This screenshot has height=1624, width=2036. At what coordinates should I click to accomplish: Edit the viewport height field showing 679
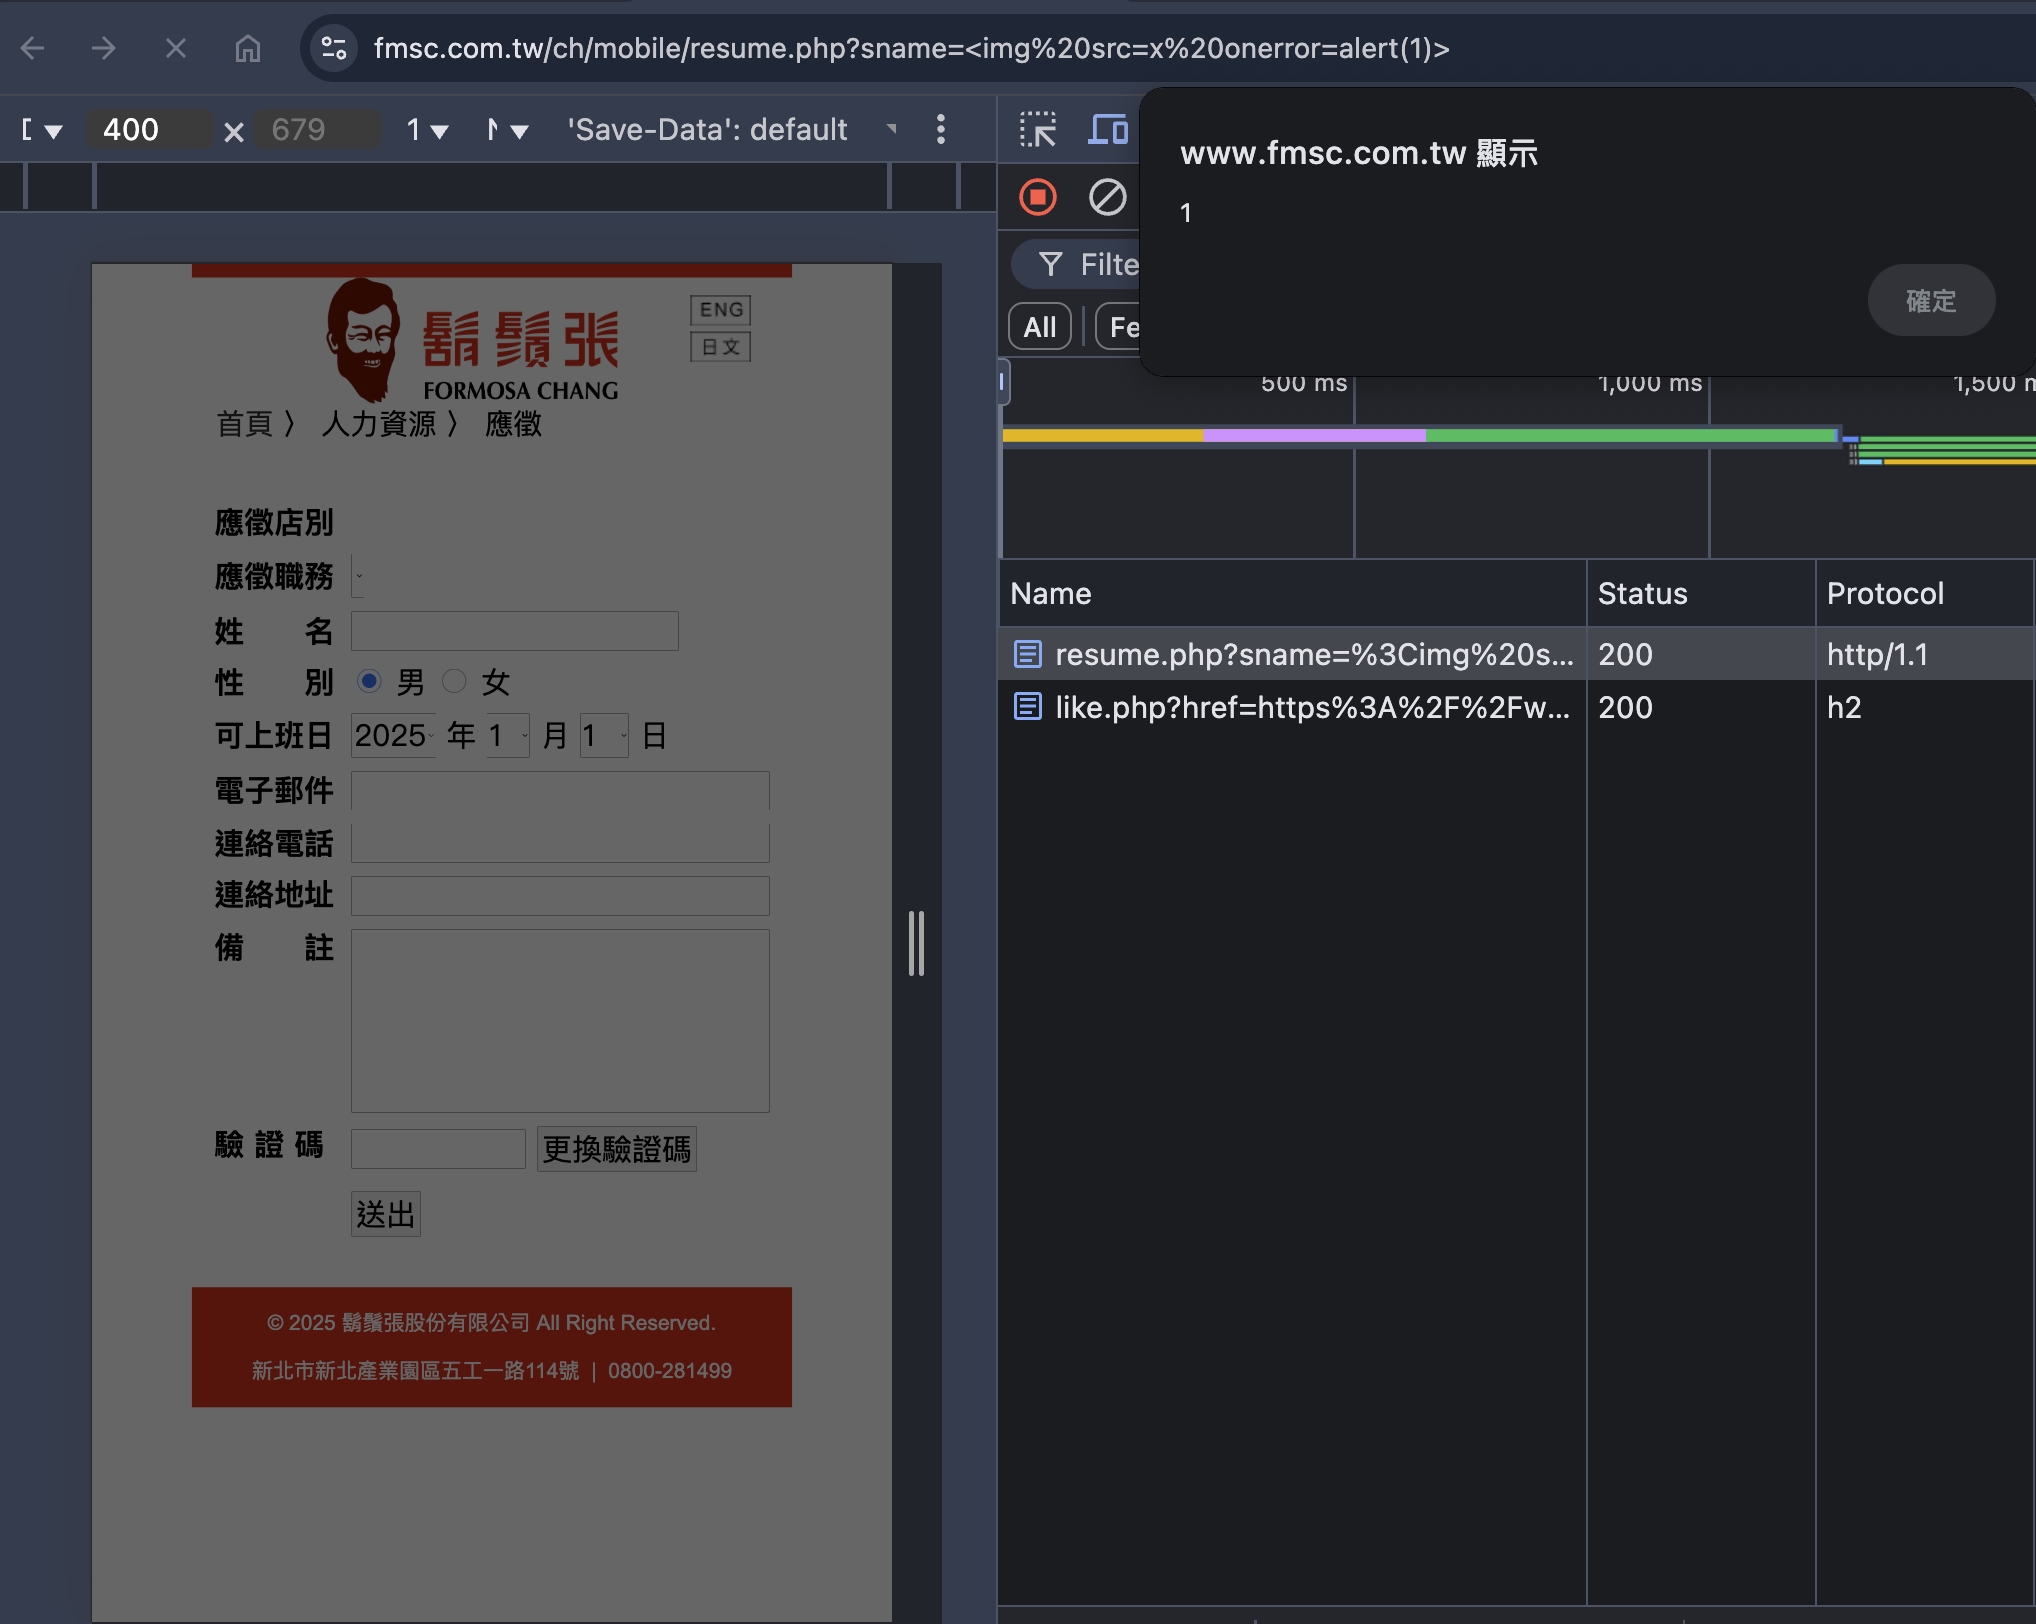click(315, 130)
